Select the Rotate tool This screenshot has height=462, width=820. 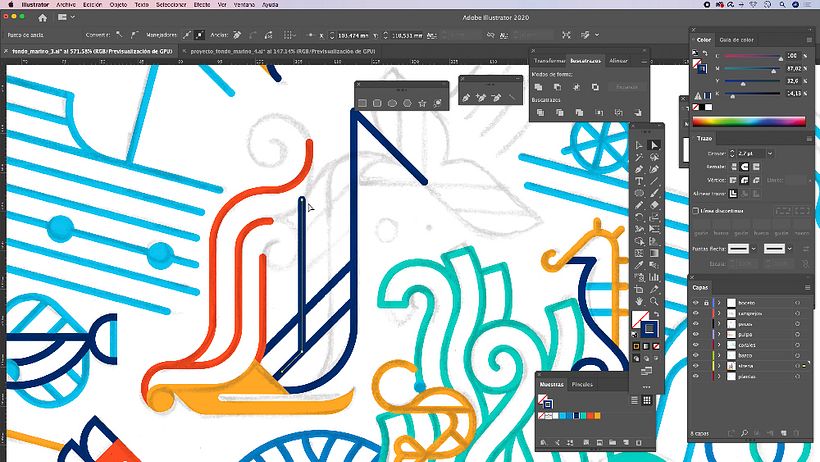639,217
